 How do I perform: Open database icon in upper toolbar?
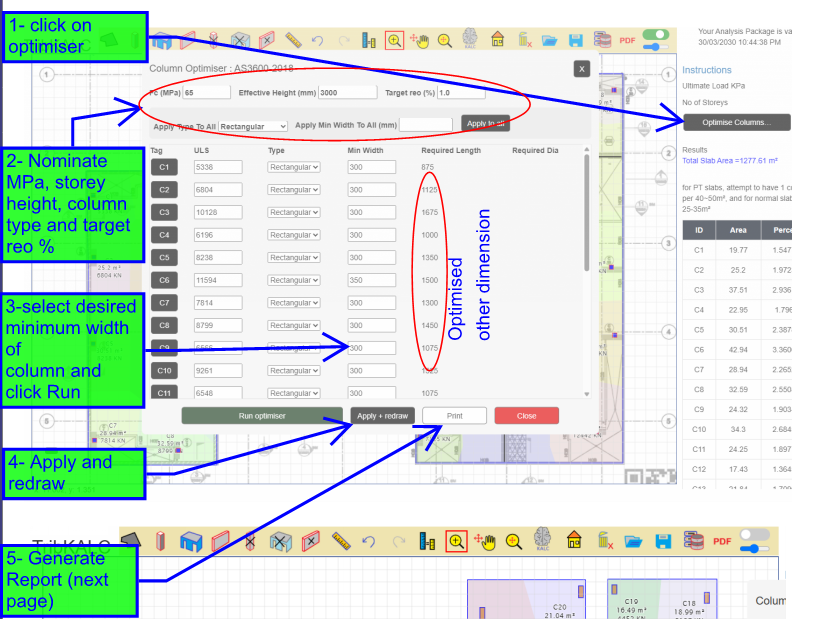coord(602,39)
